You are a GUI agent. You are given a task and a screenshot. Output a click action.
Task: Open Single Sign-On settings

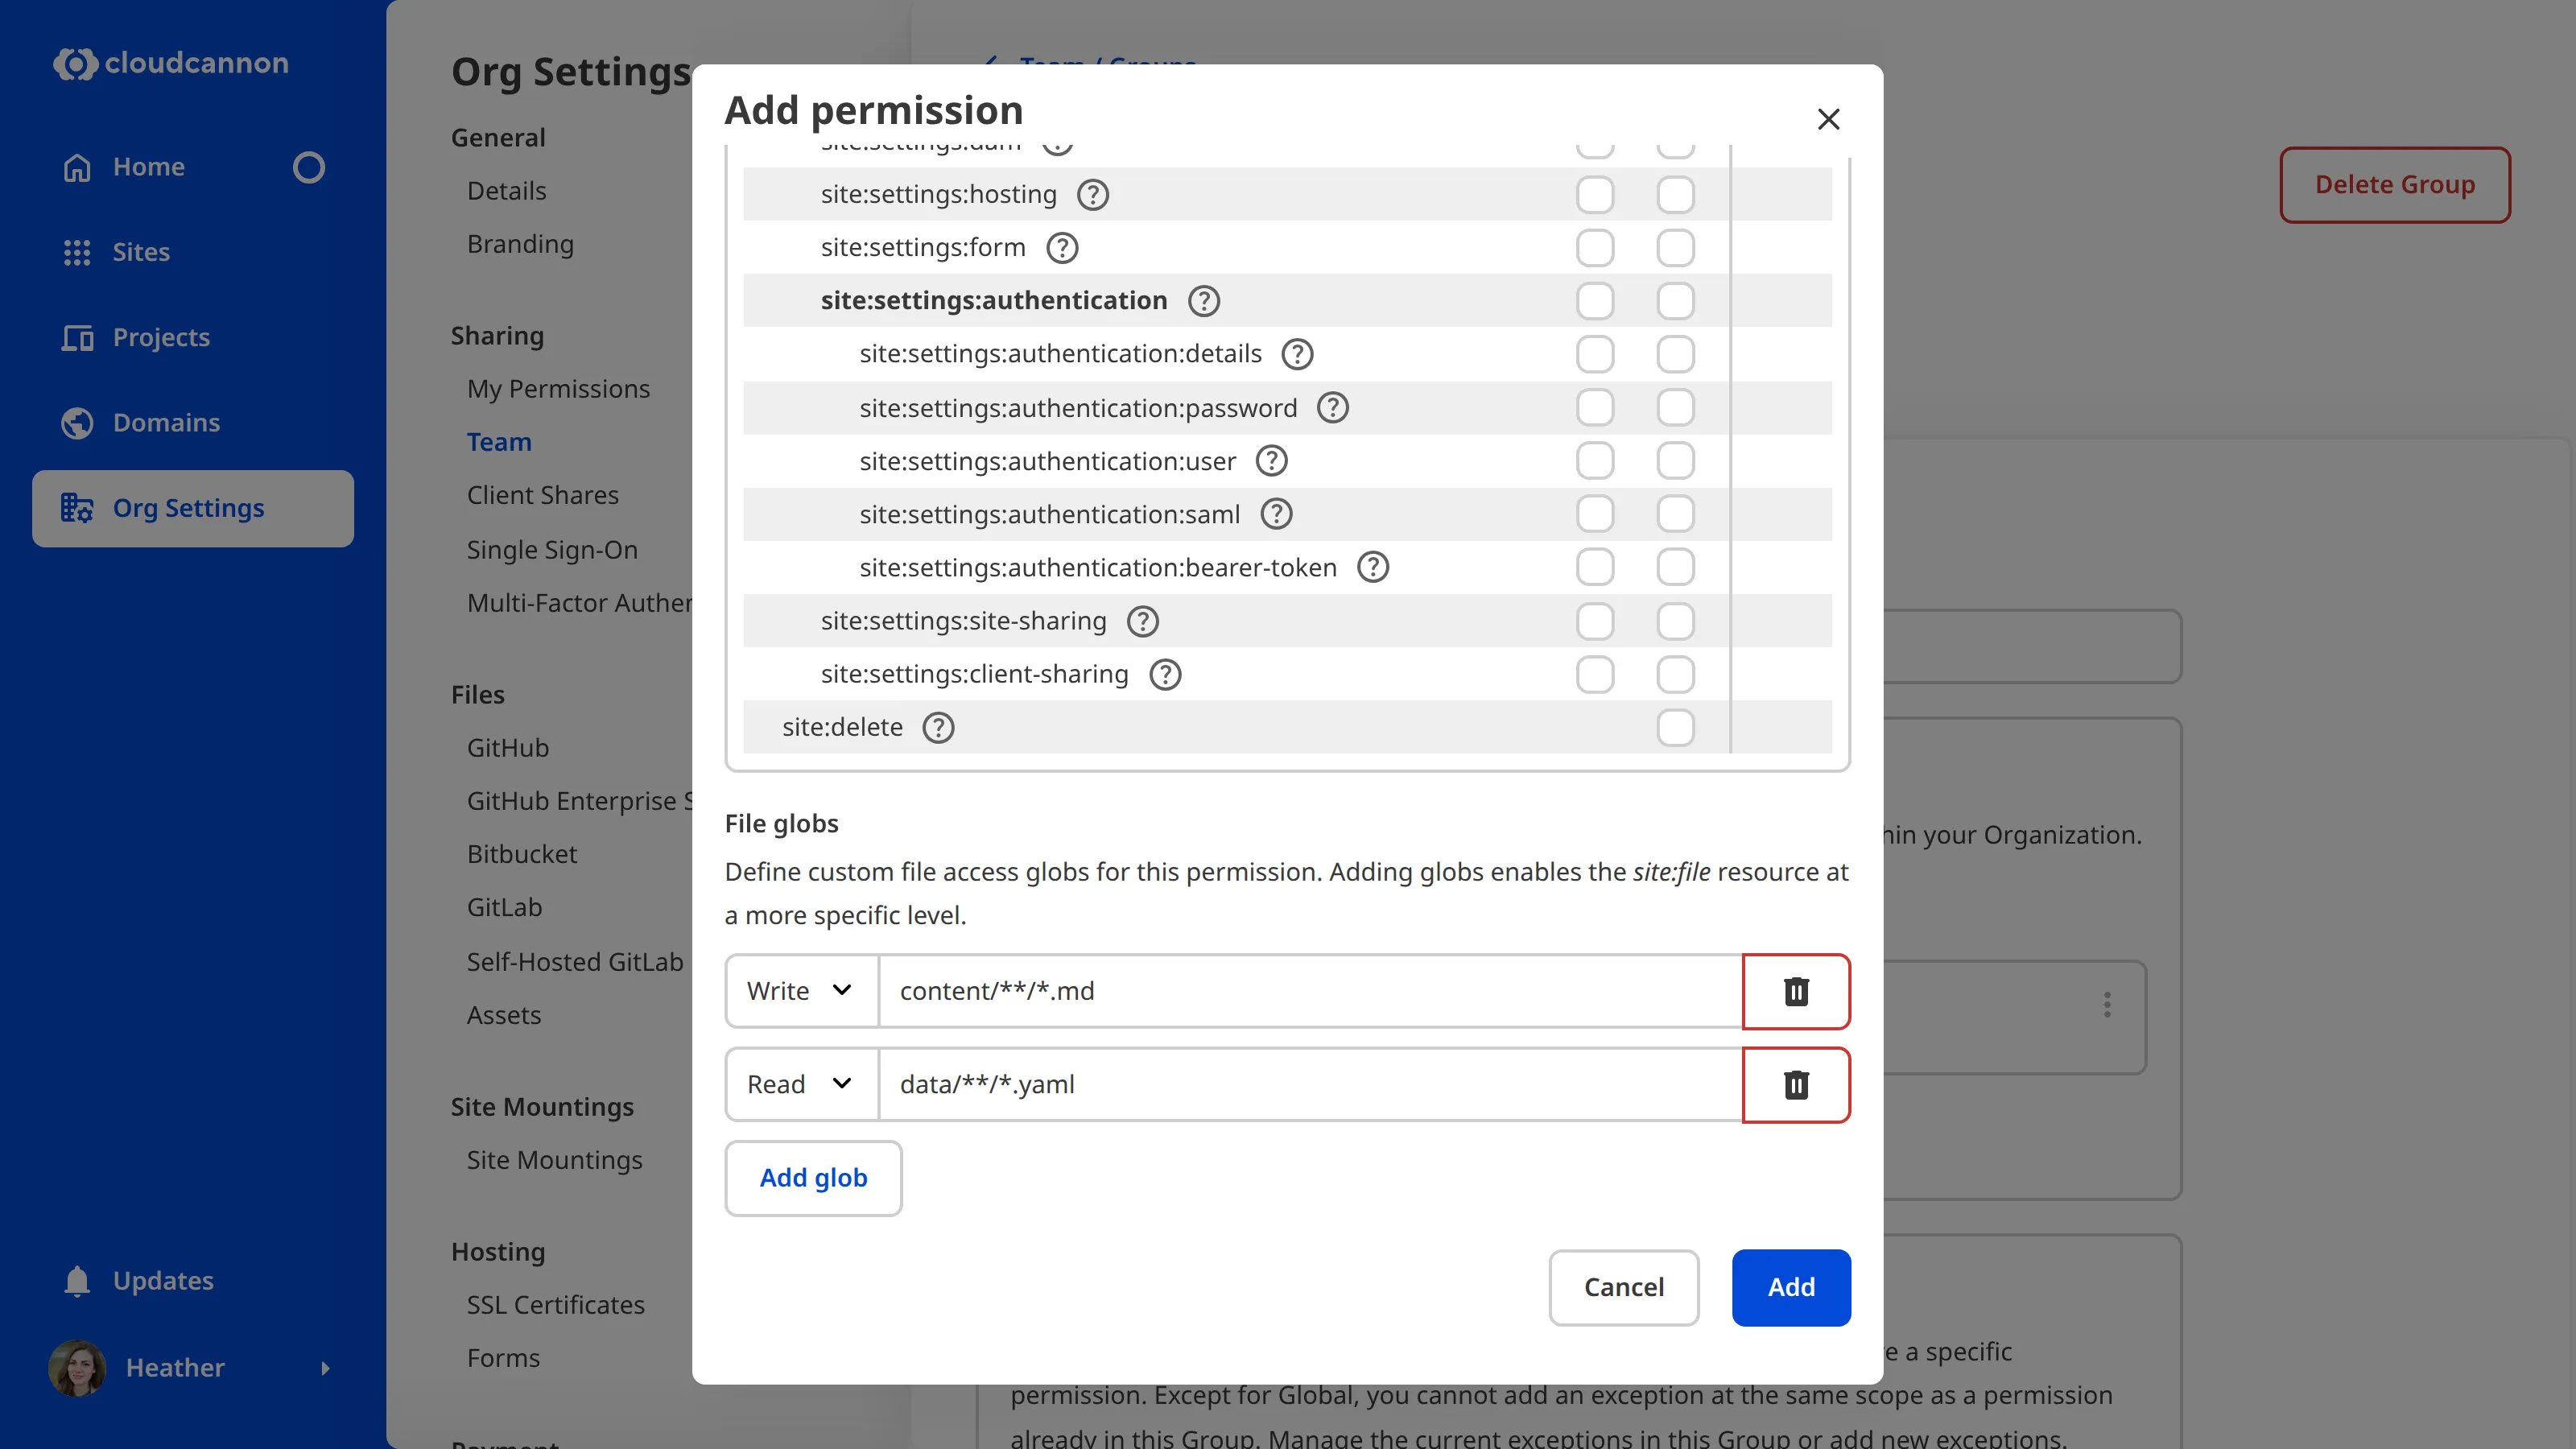click(552, 549)
